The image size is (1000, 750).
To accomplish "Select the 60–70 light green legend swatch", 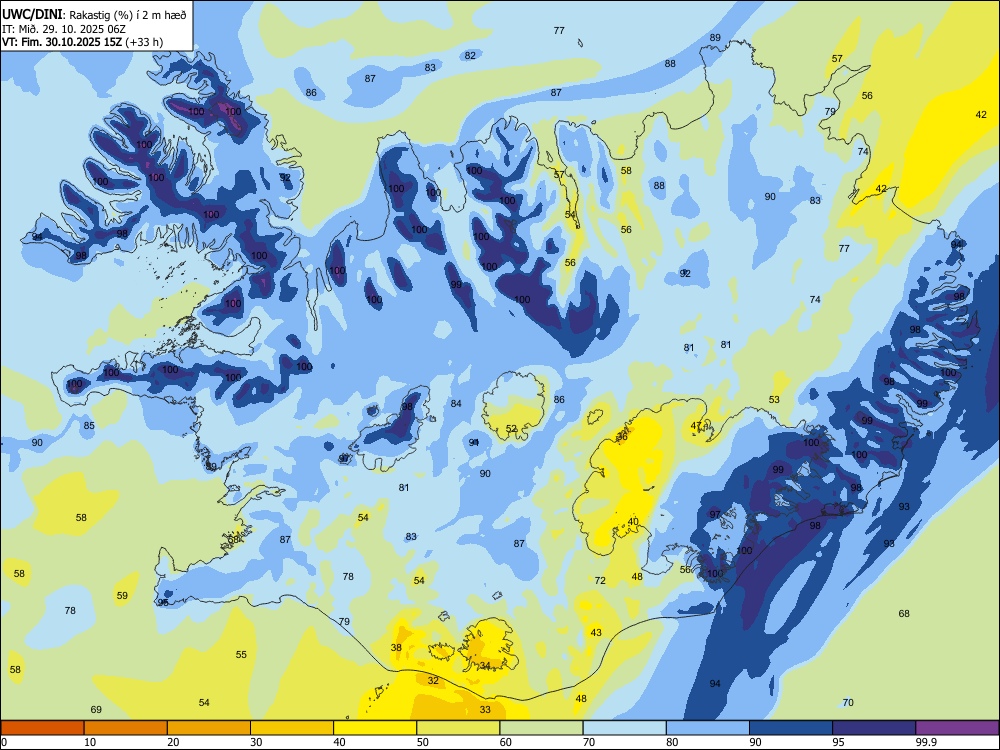I will pyautogui.click(x=541, y=728).
